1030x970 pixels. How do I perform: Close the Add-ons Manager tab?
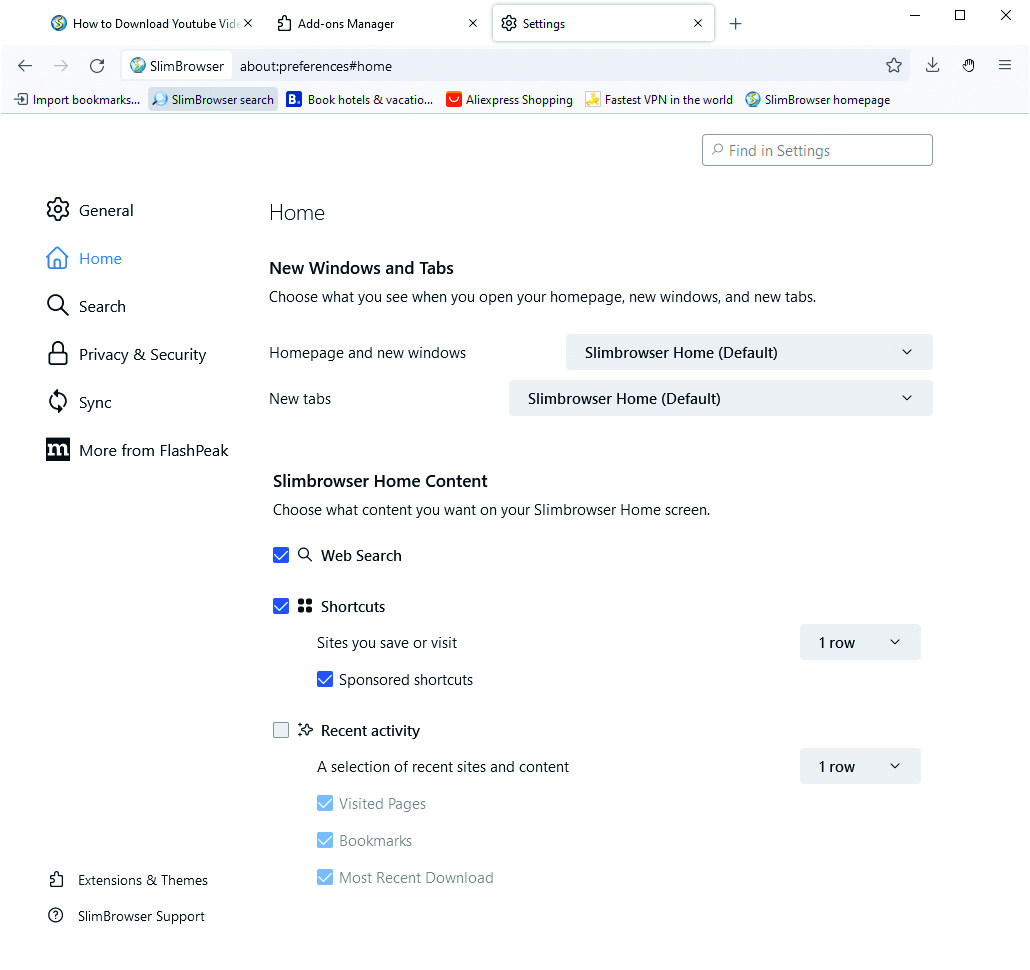pos(473,23)
